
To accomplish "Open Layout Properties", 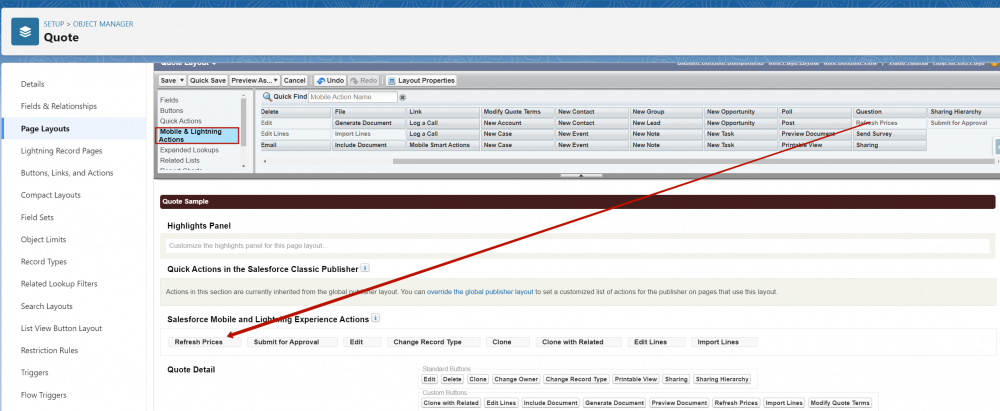I will pyautogui.click(x=421, y=81).
